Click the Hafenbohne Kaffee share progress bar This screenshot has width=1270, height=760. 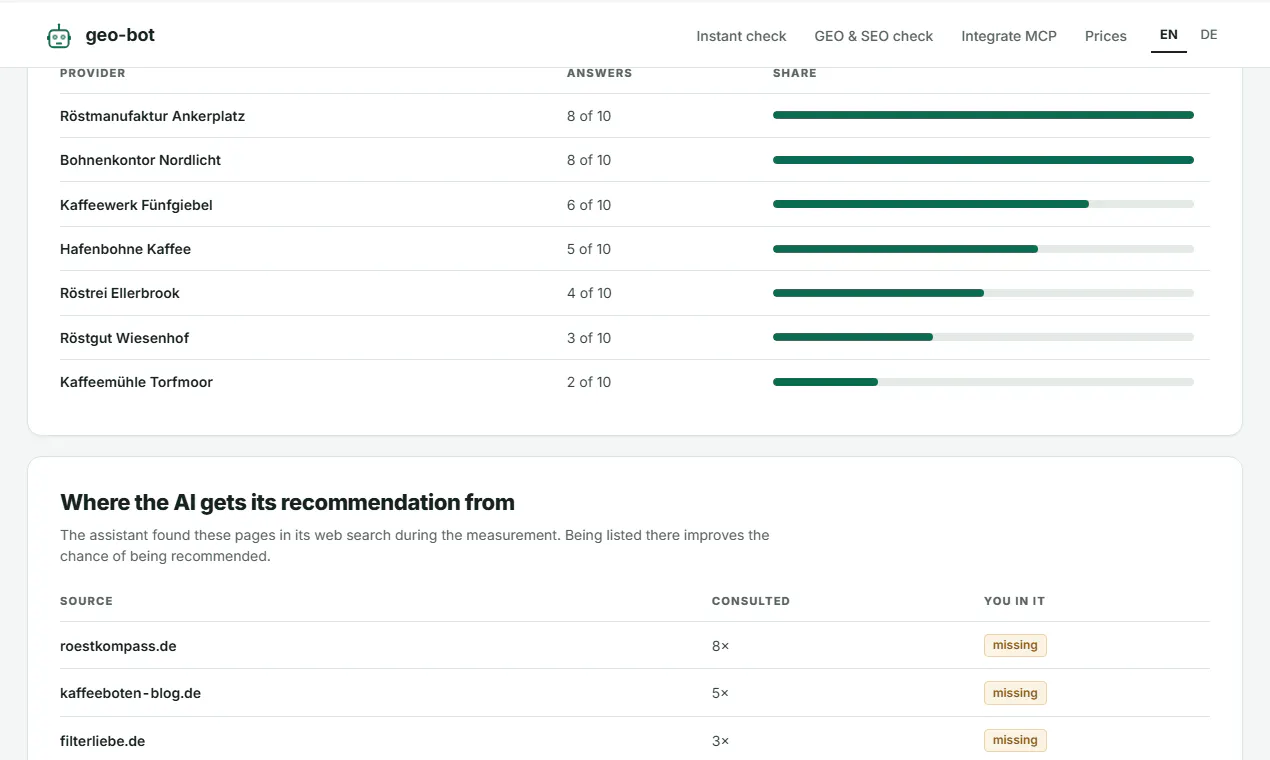(x=983, y=249)
